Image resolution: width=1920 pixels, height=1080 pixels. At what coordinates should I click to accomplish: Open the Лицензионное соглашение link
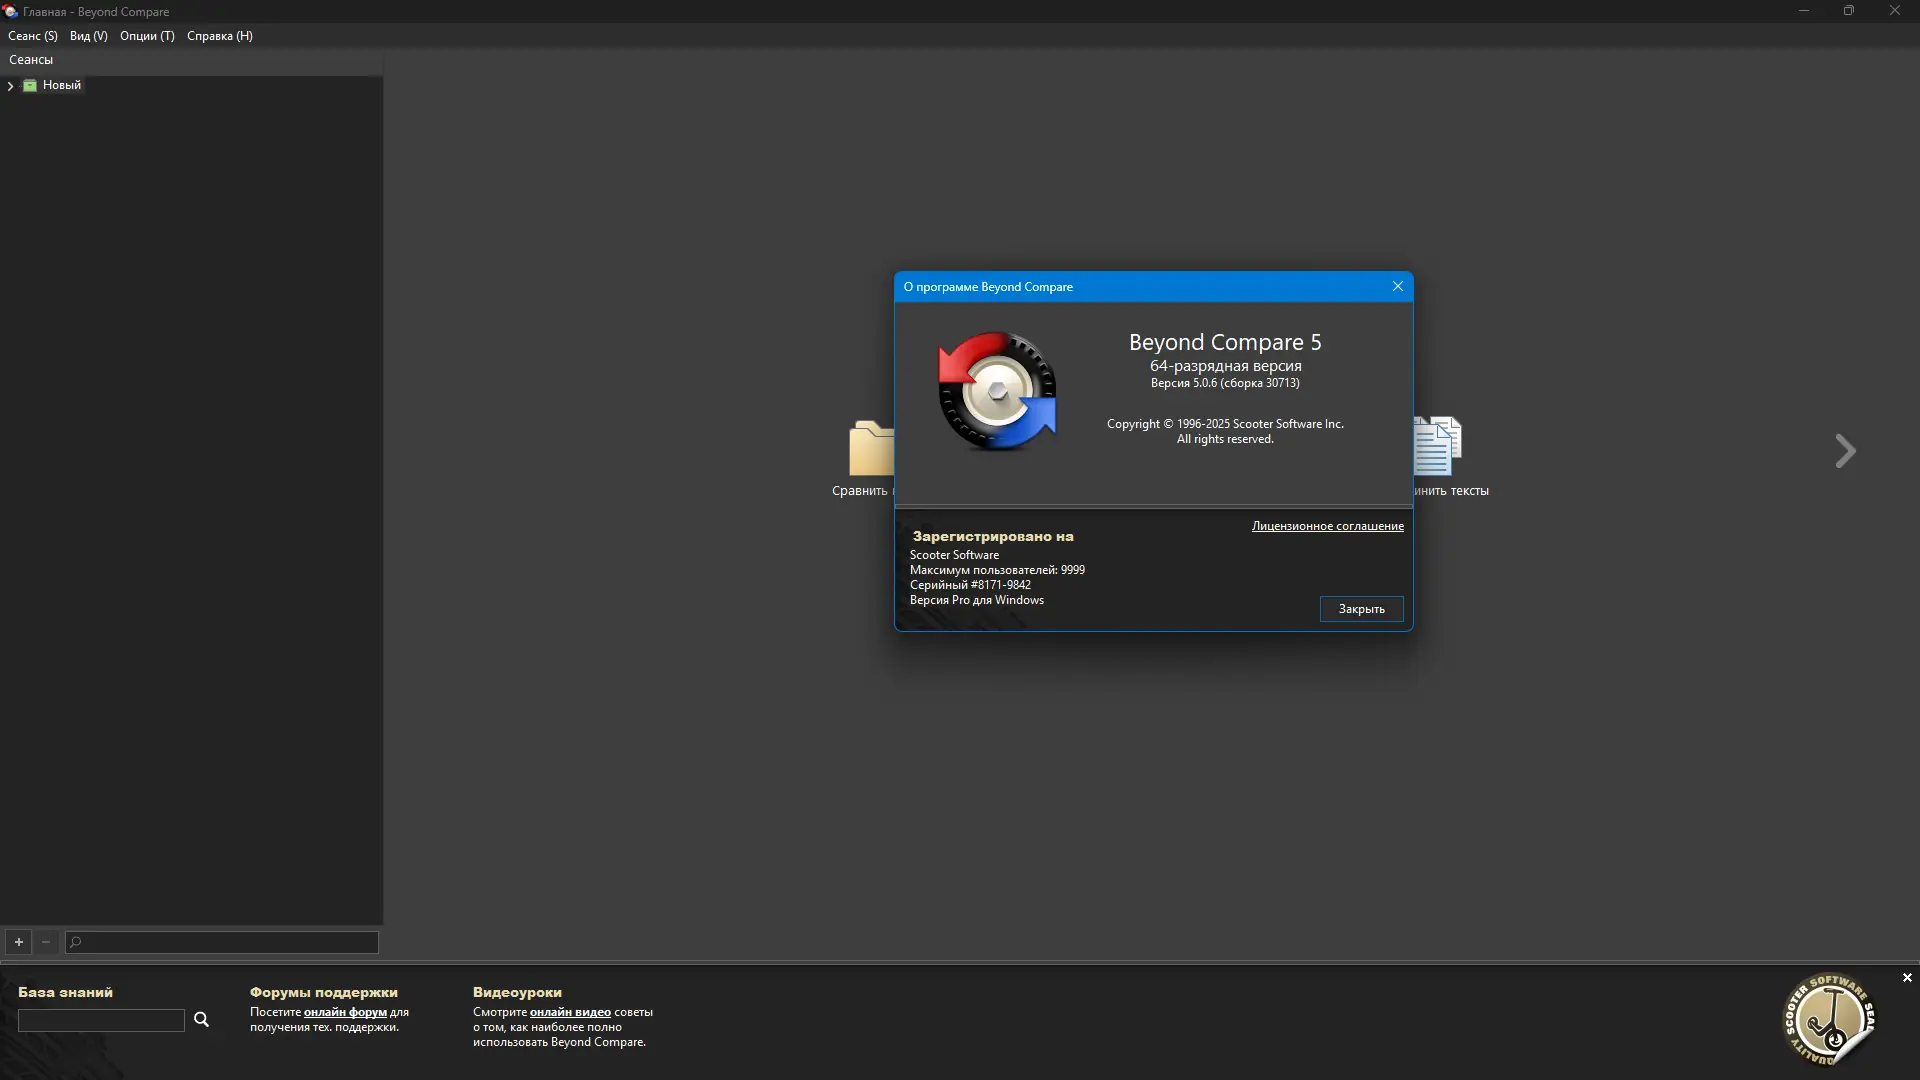[x=1327, y=526]
